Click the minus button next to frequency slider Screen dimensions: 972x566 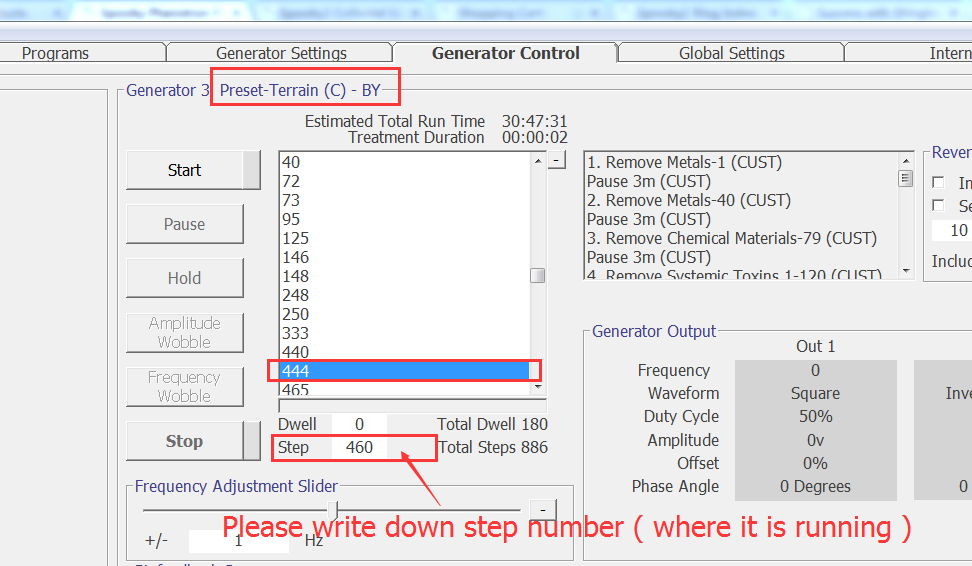click(x=541, y=510)
